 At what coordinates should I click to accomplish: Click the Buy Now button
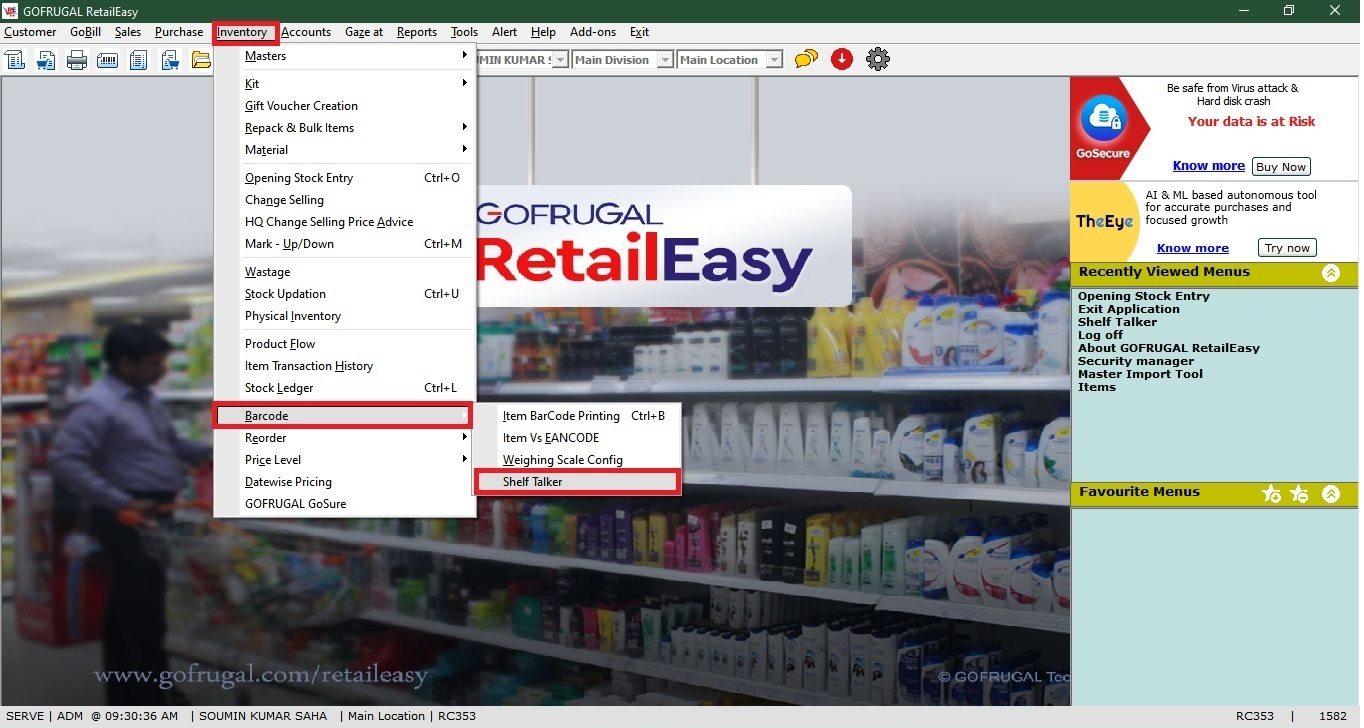click(1281, 167)
